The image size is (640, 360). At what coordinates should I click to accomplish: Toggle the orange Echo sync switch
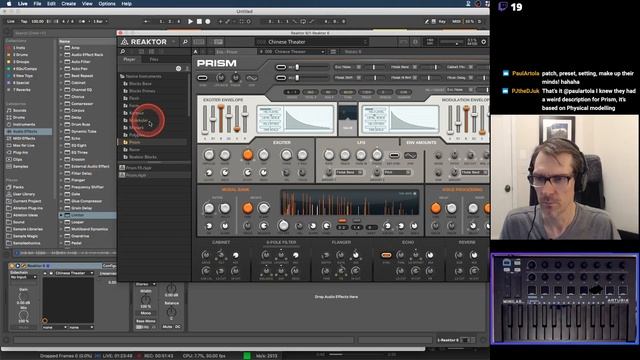(386, 255)
